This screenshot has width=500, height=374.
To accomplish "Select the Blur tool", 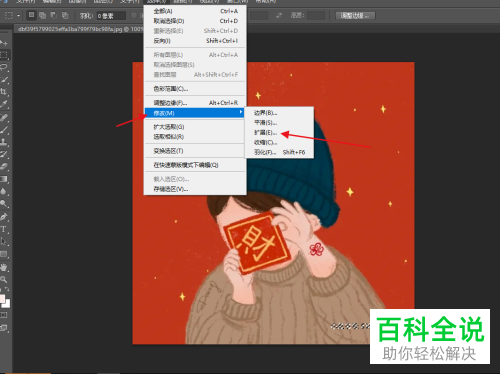I will [4, 191].
